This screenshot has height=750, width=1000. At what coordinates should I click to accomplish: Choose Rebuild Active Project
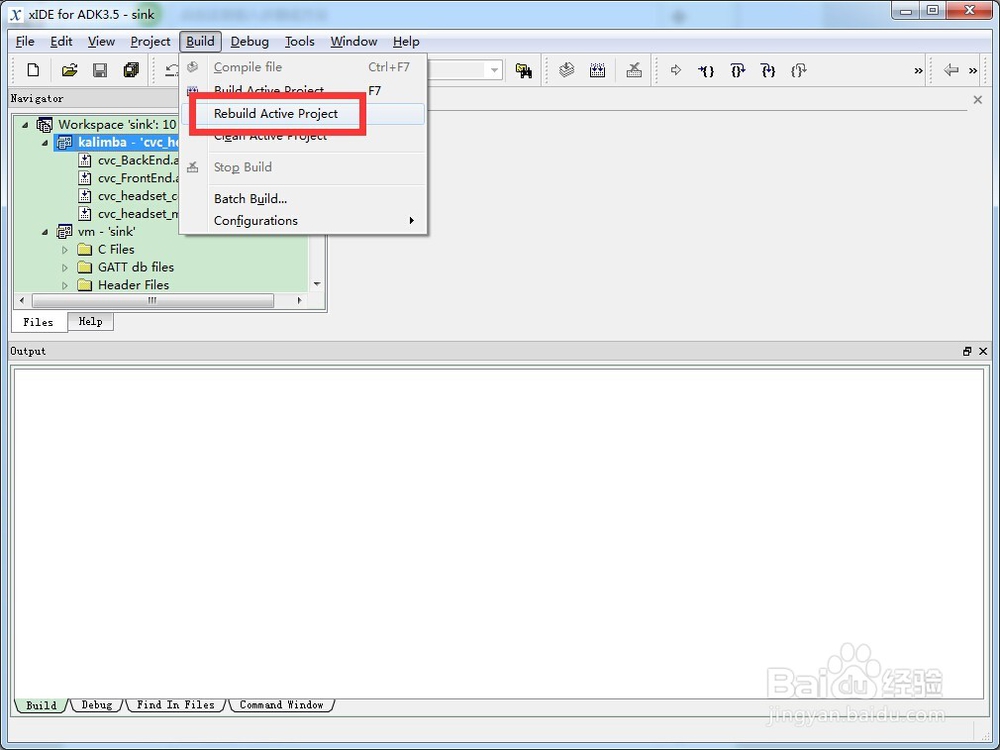pos(303,114)
